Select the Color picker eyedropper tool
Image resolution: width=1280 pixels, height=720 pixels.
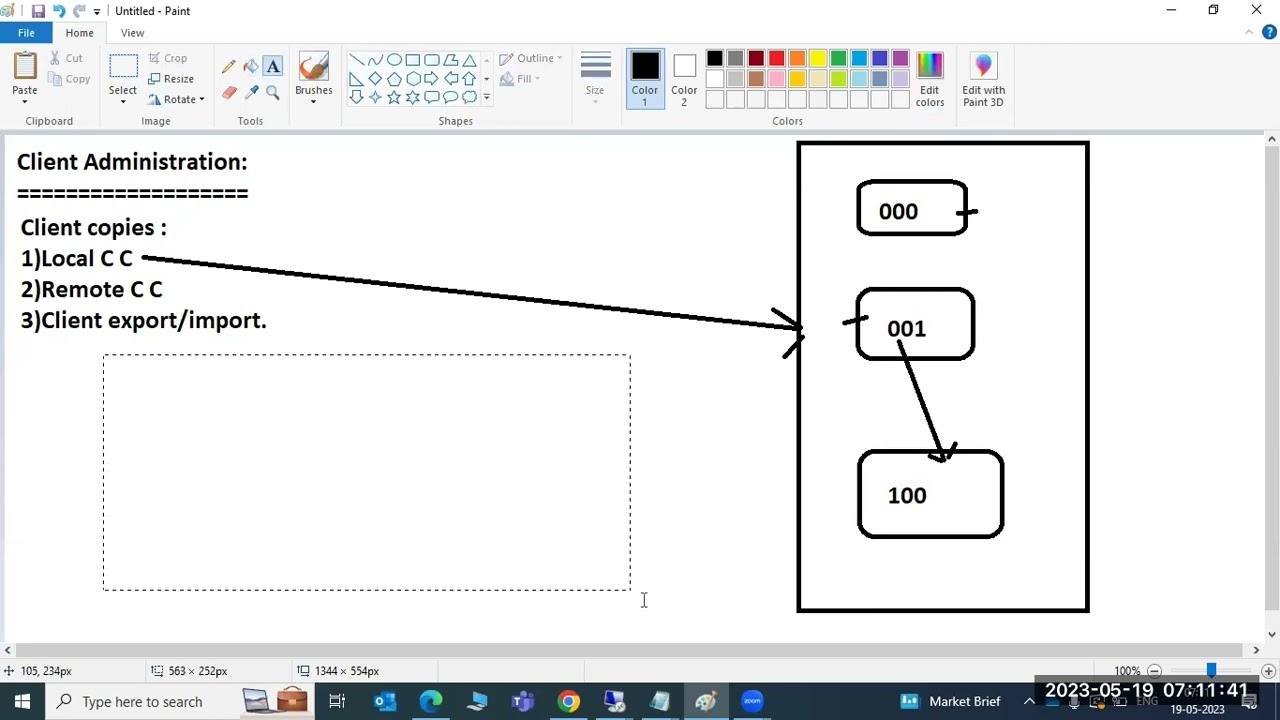click(251, 92)
